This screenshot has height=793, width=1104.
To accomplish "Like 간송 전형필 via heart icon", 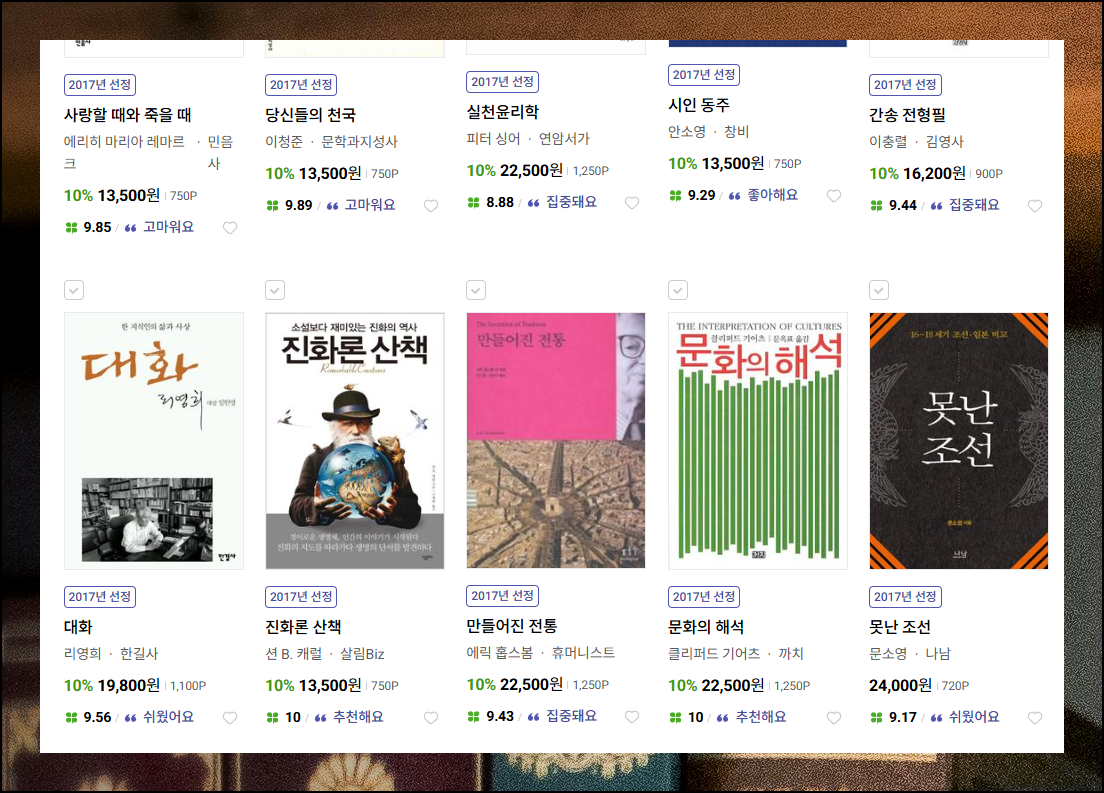I will pos(1035,206).
